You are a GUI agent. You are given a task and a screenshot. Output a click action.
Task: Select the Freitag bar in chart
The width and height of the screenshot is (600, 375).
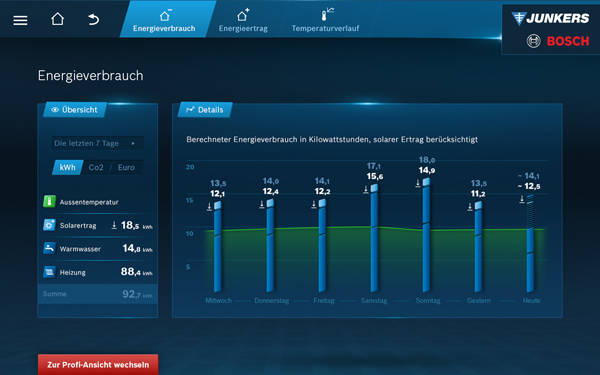322,246
